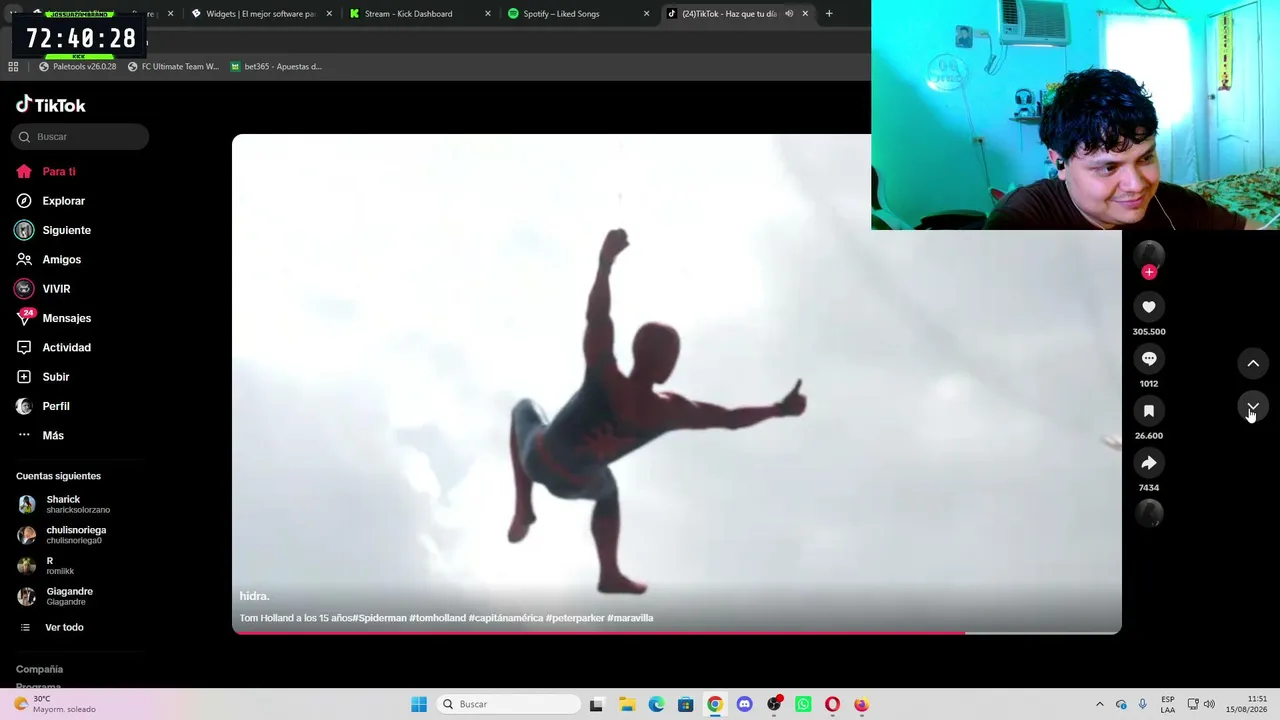Open comments on the Spiderman video

point(1149,359)
